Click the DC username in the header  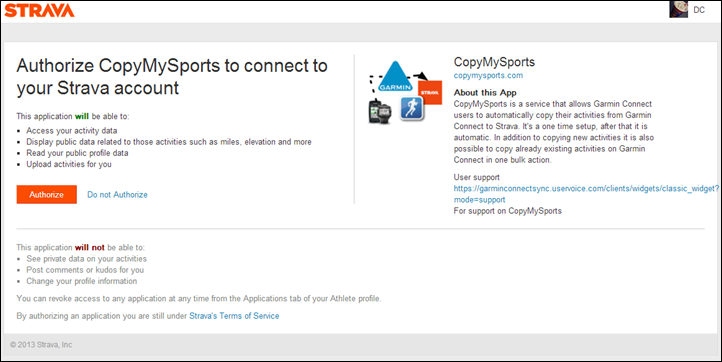tap(699, 10)
